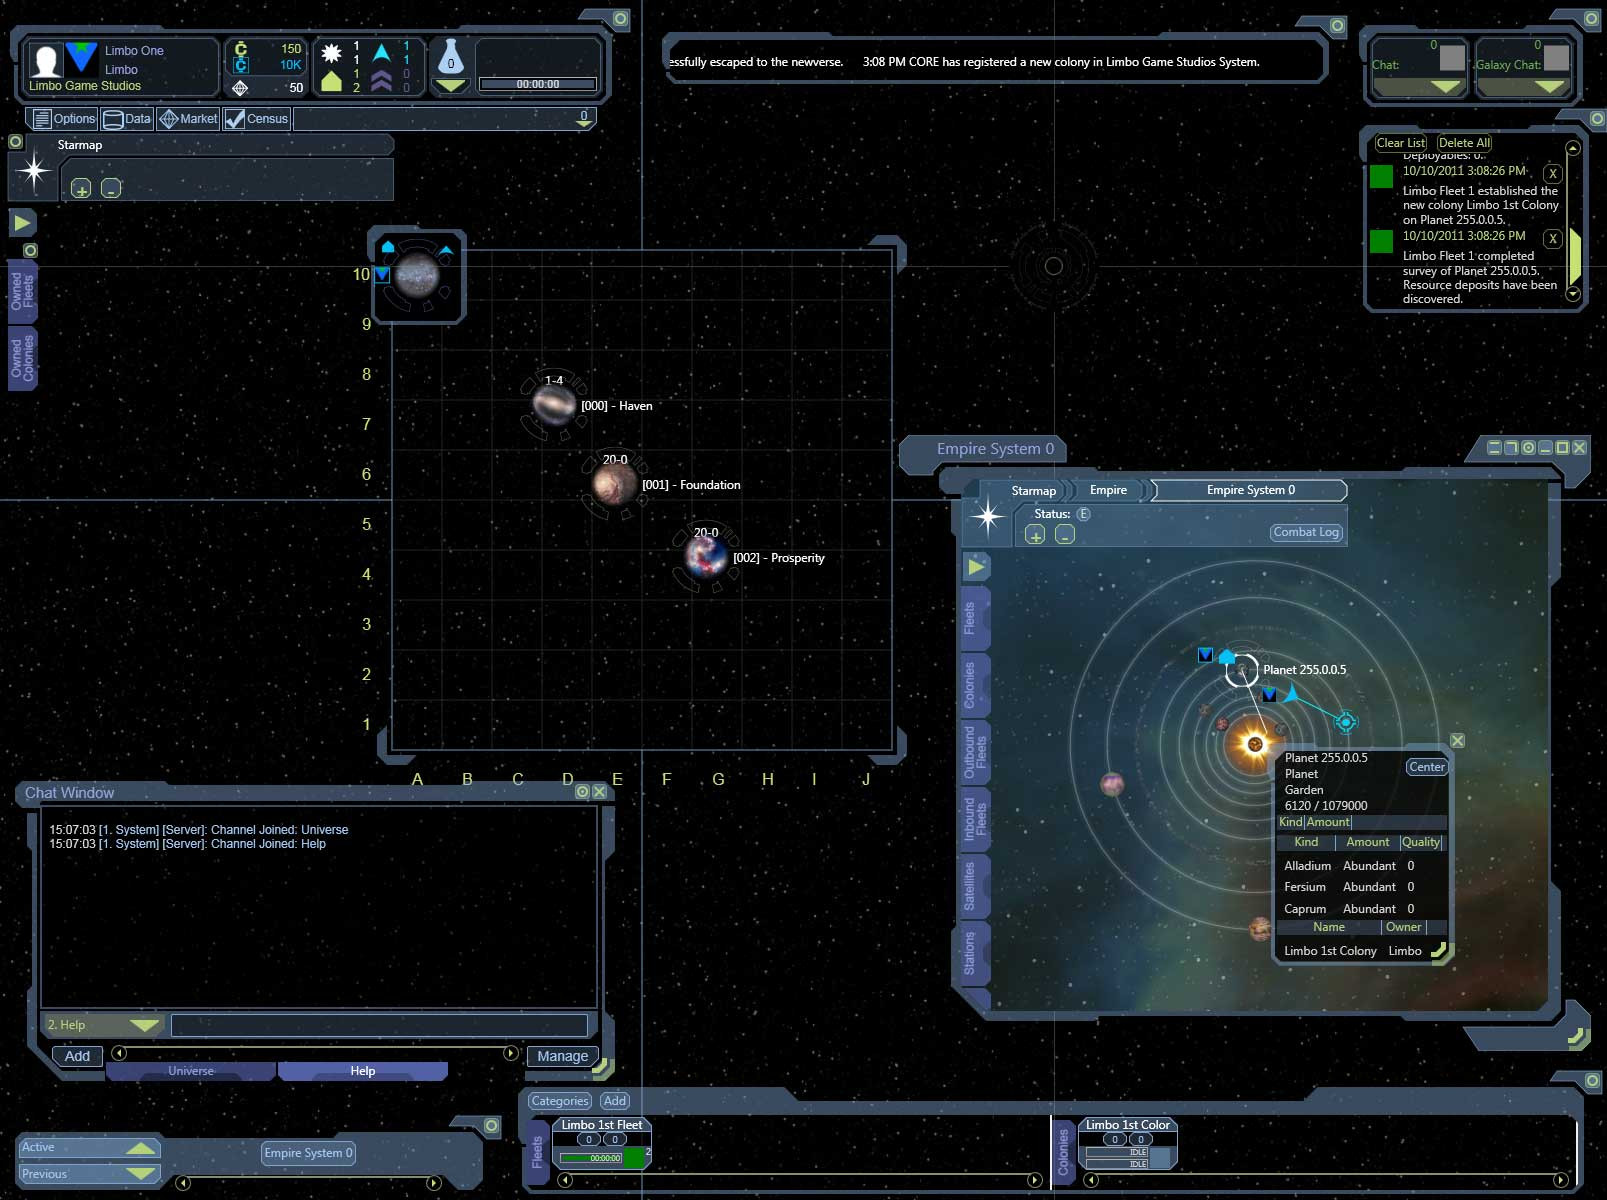Switch to the Universe chat tab

[x=190, y=1071]
